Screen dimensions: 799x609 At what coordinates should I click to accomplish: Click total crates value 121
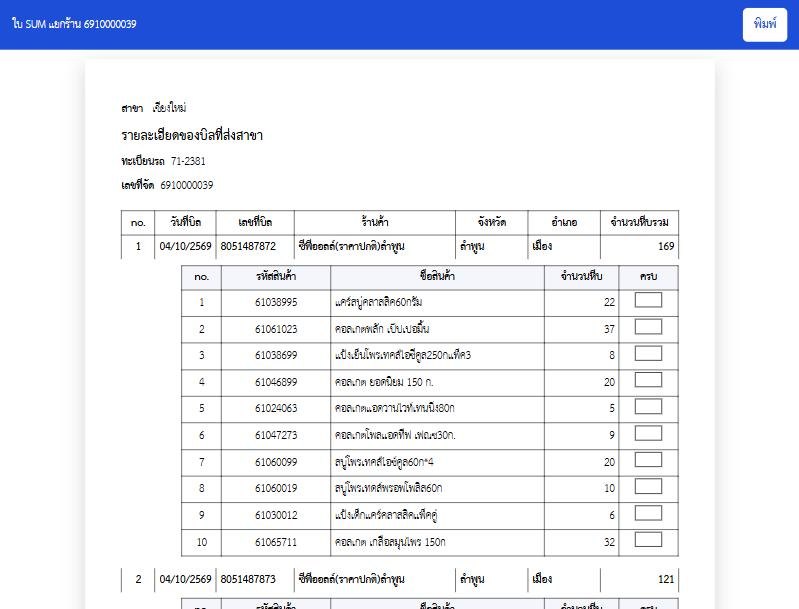coord(666,579)
